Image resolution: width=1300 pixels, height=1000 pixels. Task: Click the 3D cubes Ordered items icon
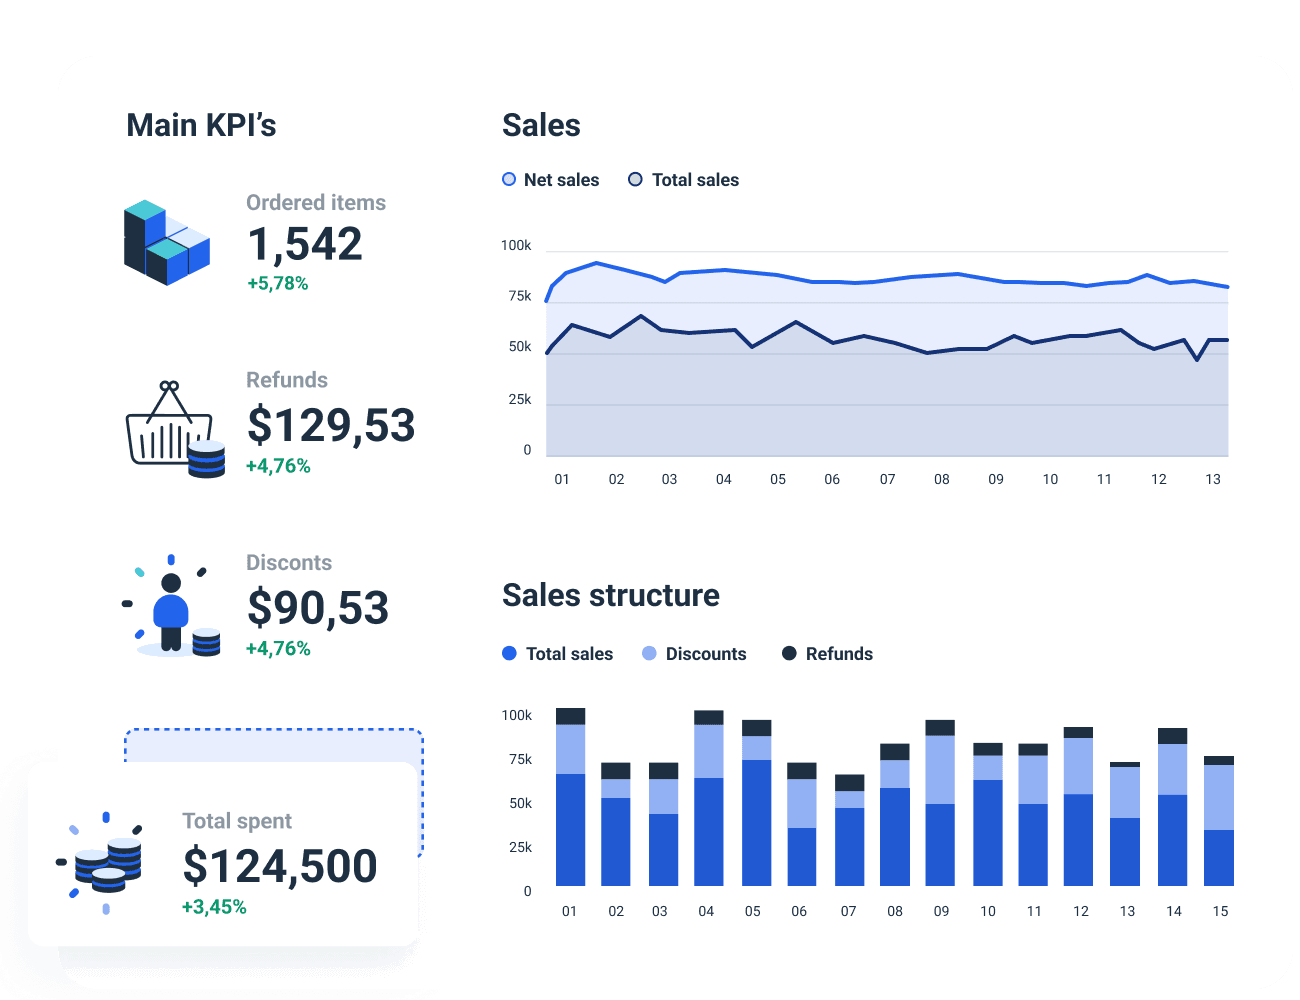(x=167, y=240)
